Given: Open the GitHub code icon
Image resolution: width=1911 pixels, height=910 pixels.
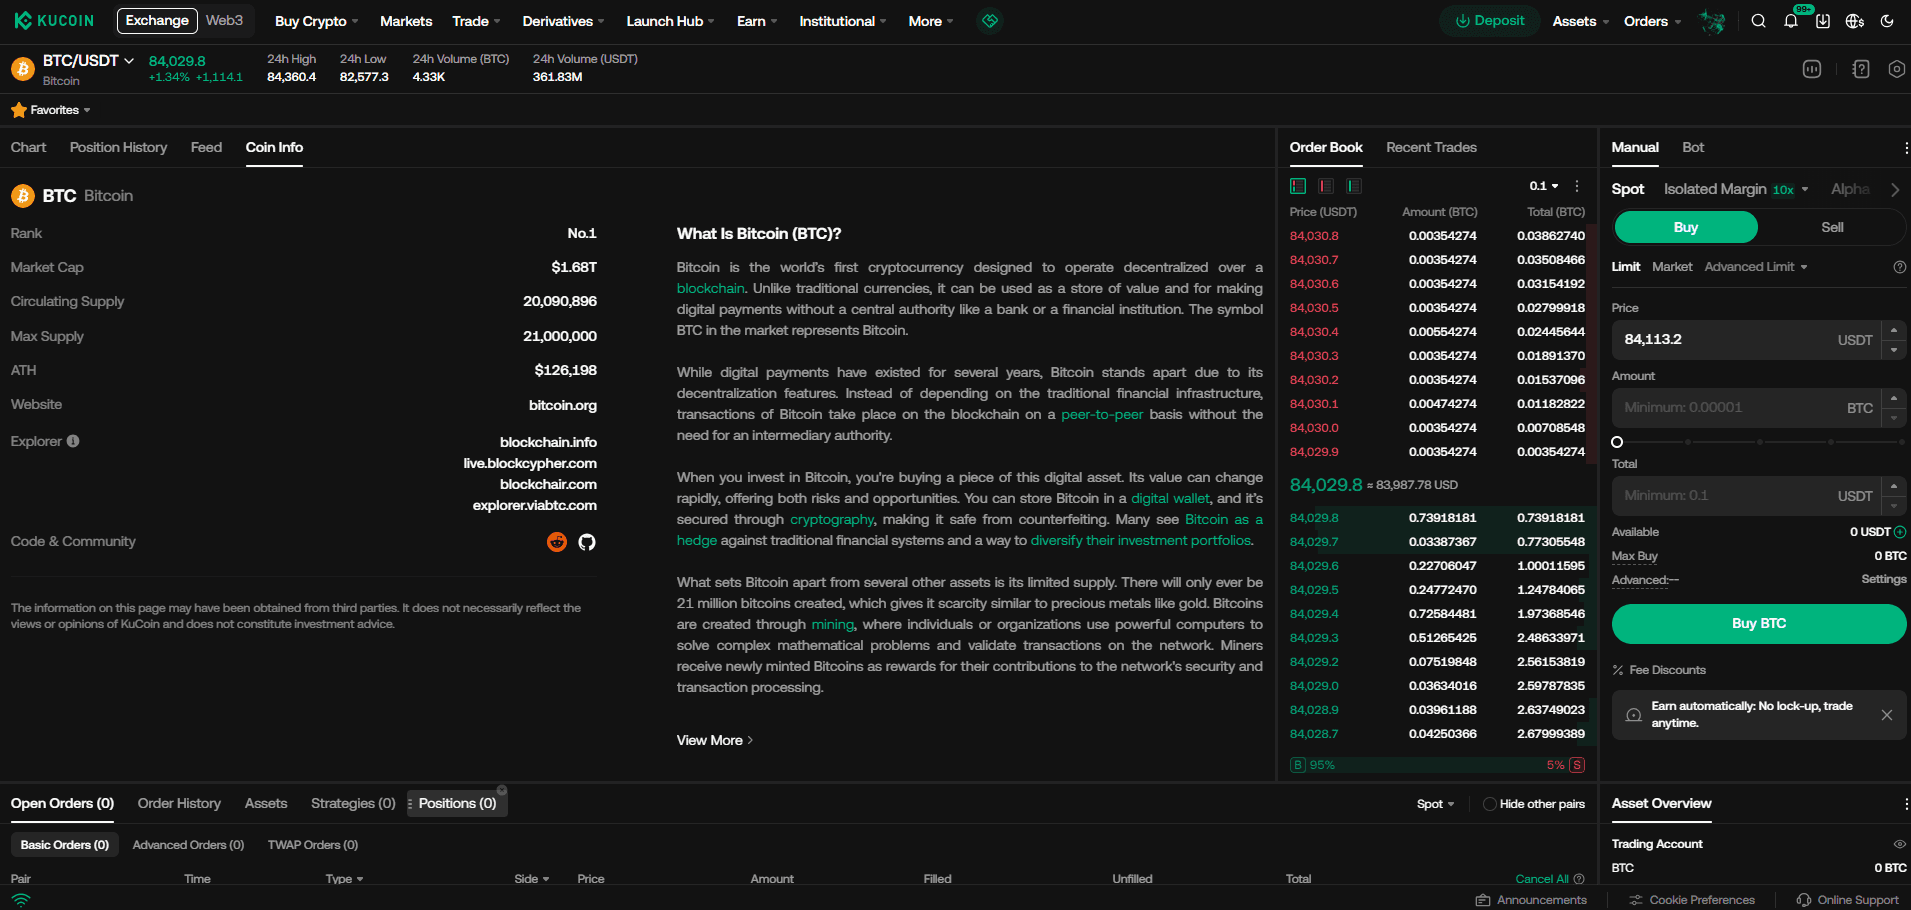Looking at the screenshot, I should [587, 542].
